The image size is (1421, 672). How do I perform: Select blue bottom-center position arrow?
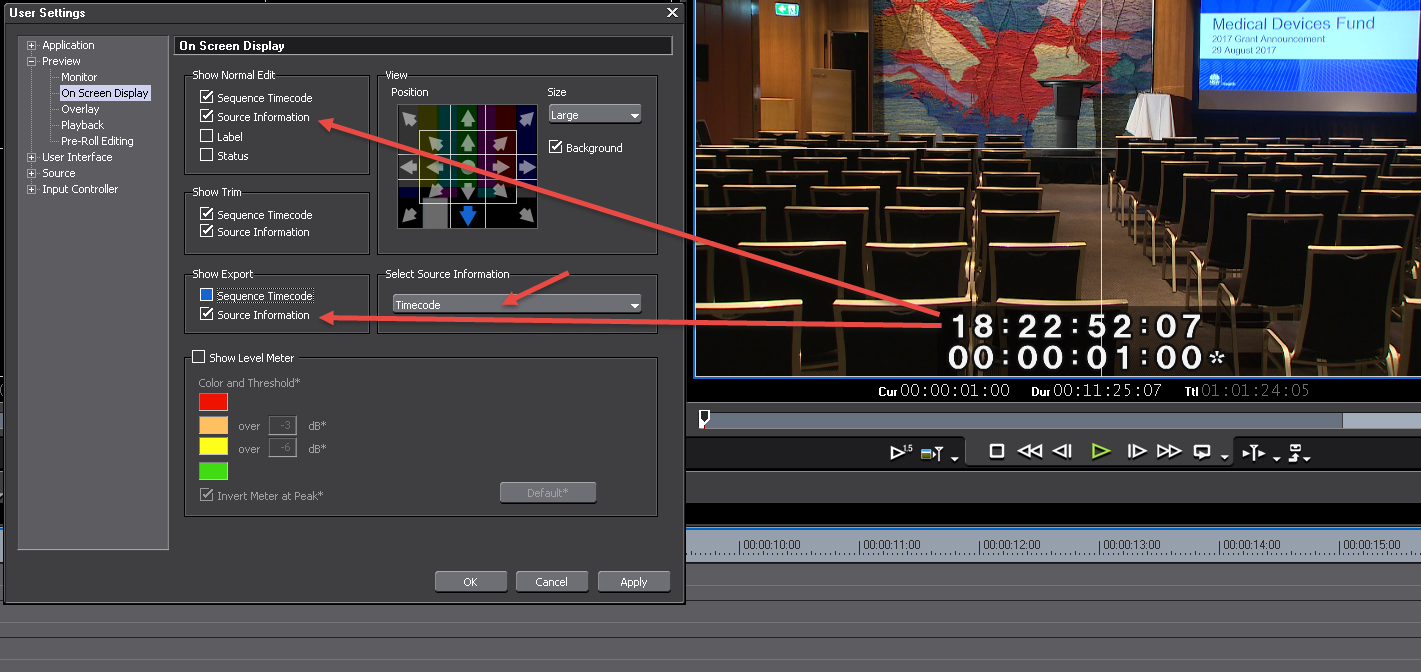coord(467,215)
